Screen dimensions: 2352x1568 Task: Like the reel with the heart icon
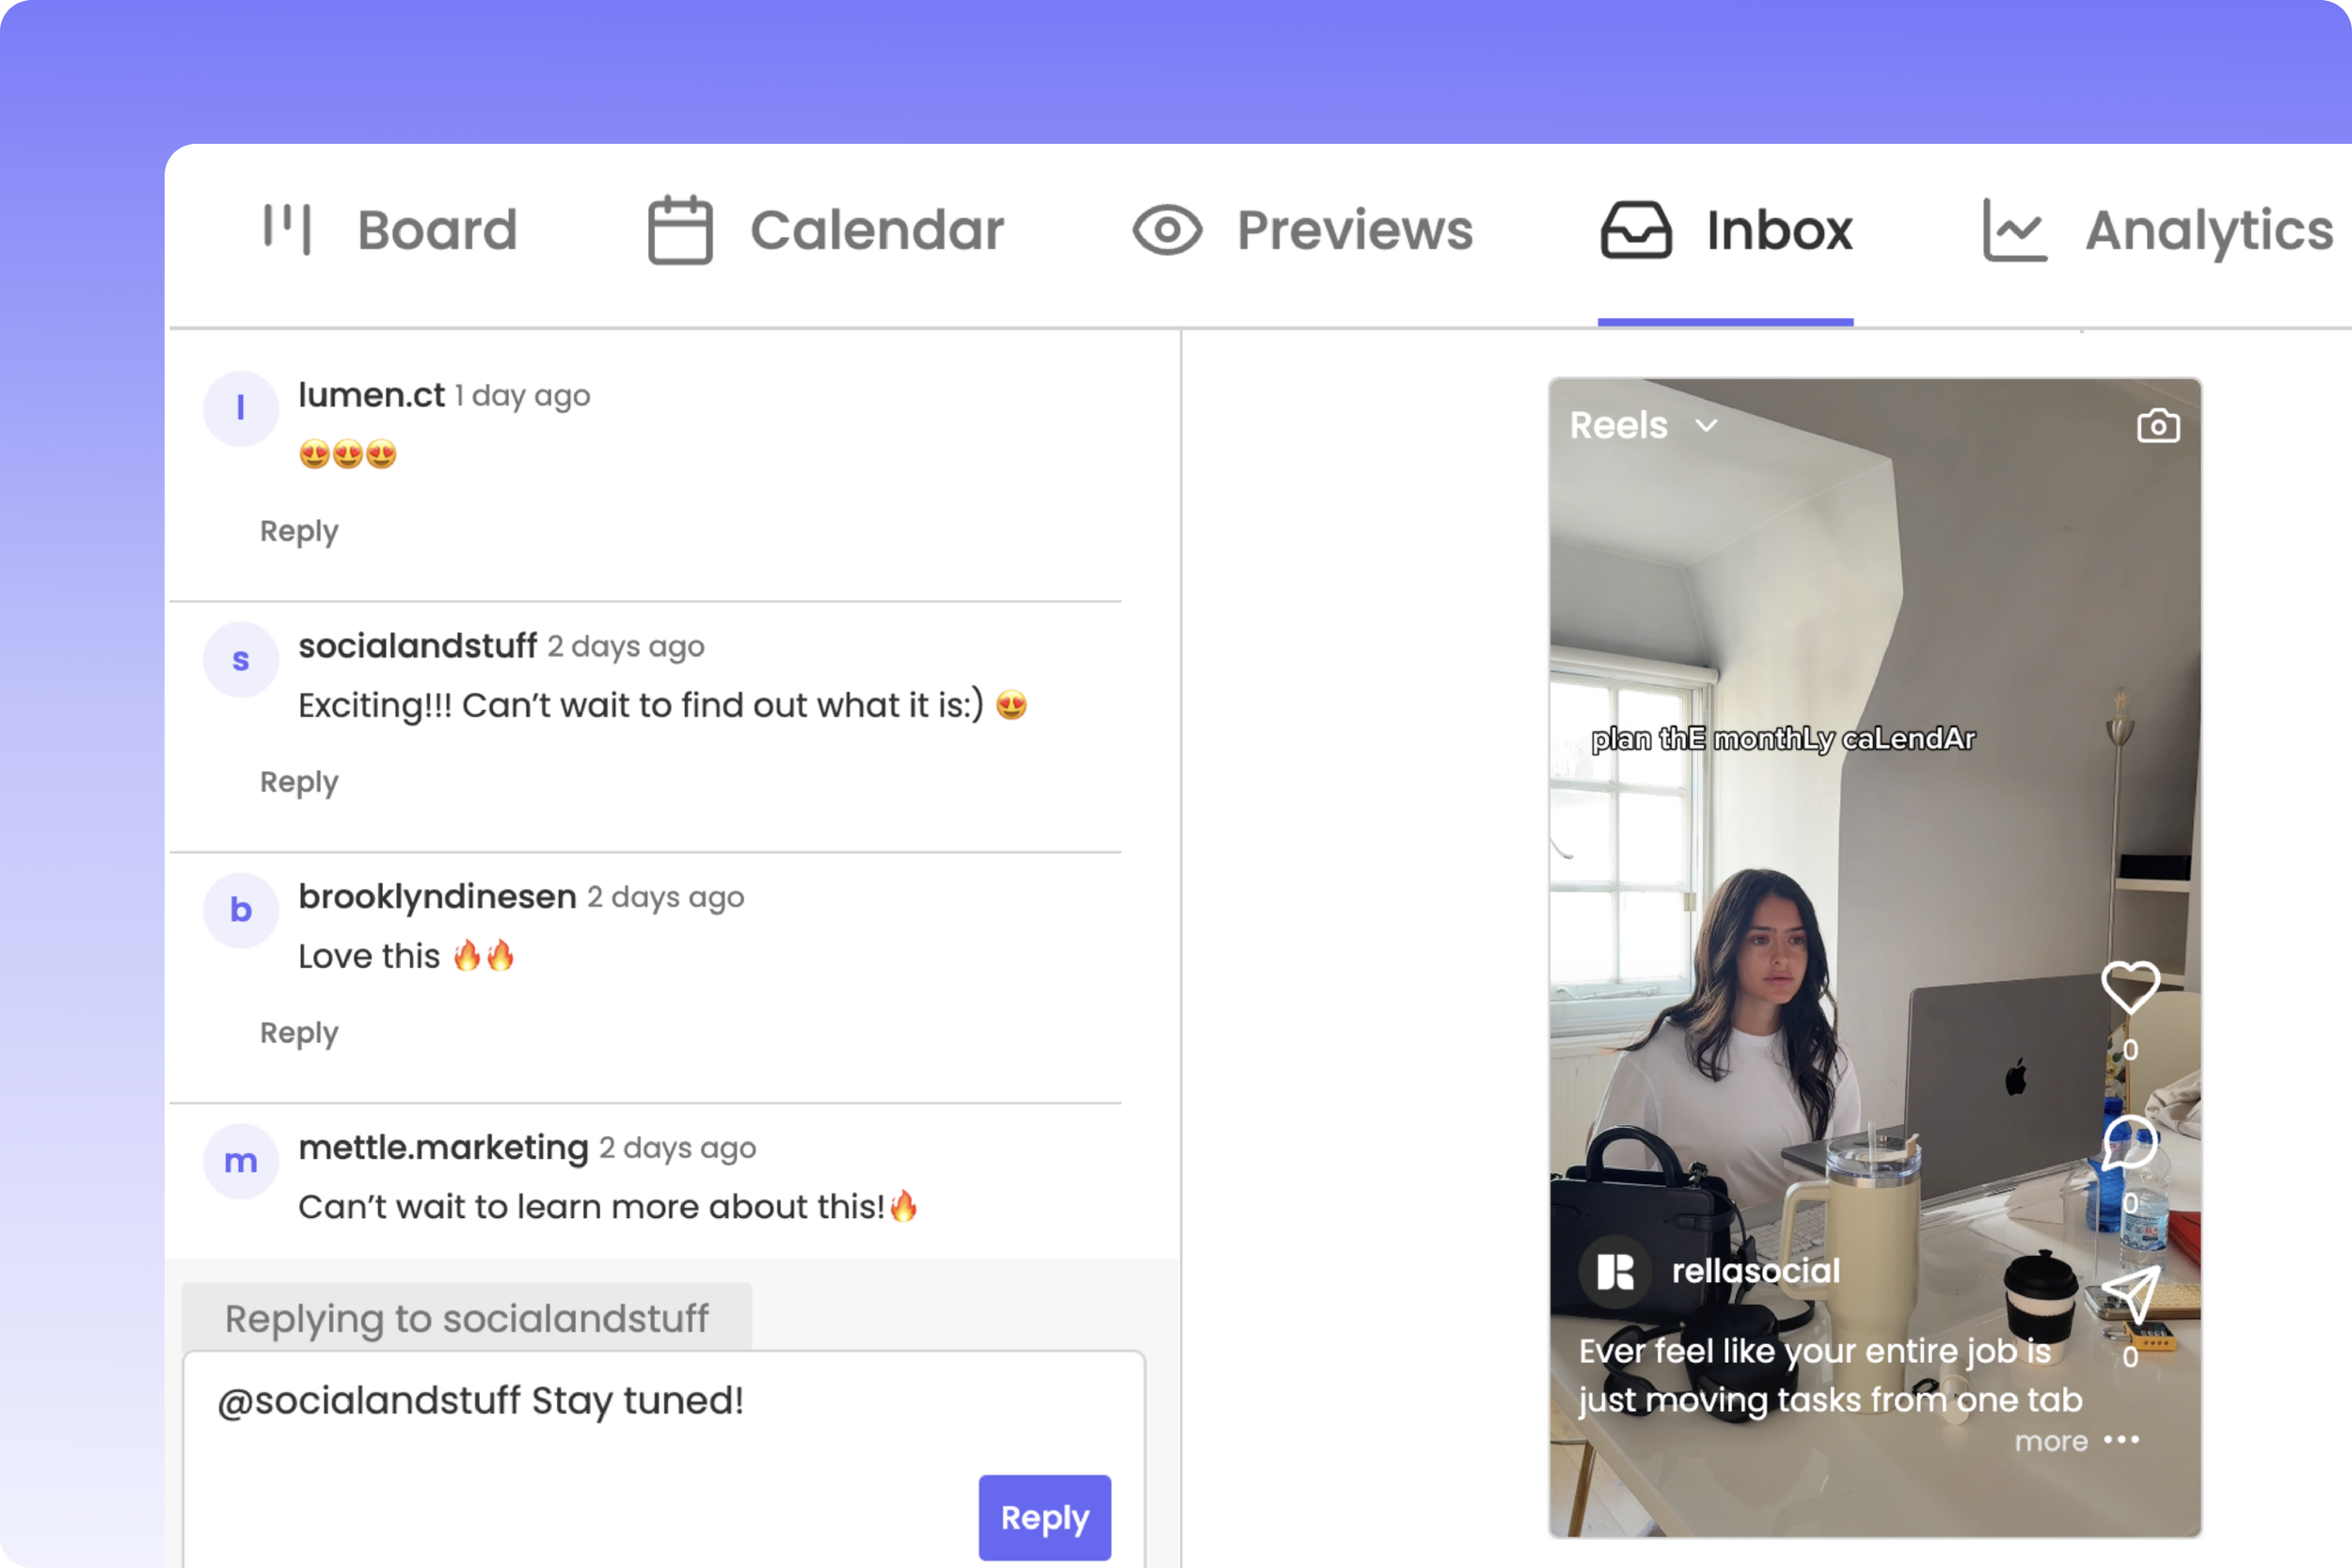2129,986
